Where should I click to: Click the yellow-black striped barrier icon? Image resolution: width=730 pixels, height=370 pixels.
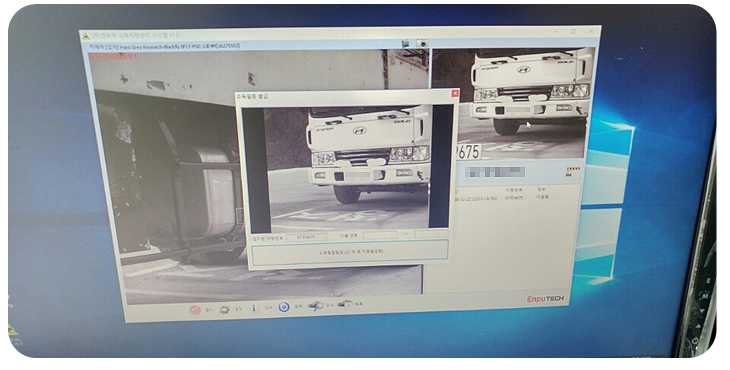[573, 170]
